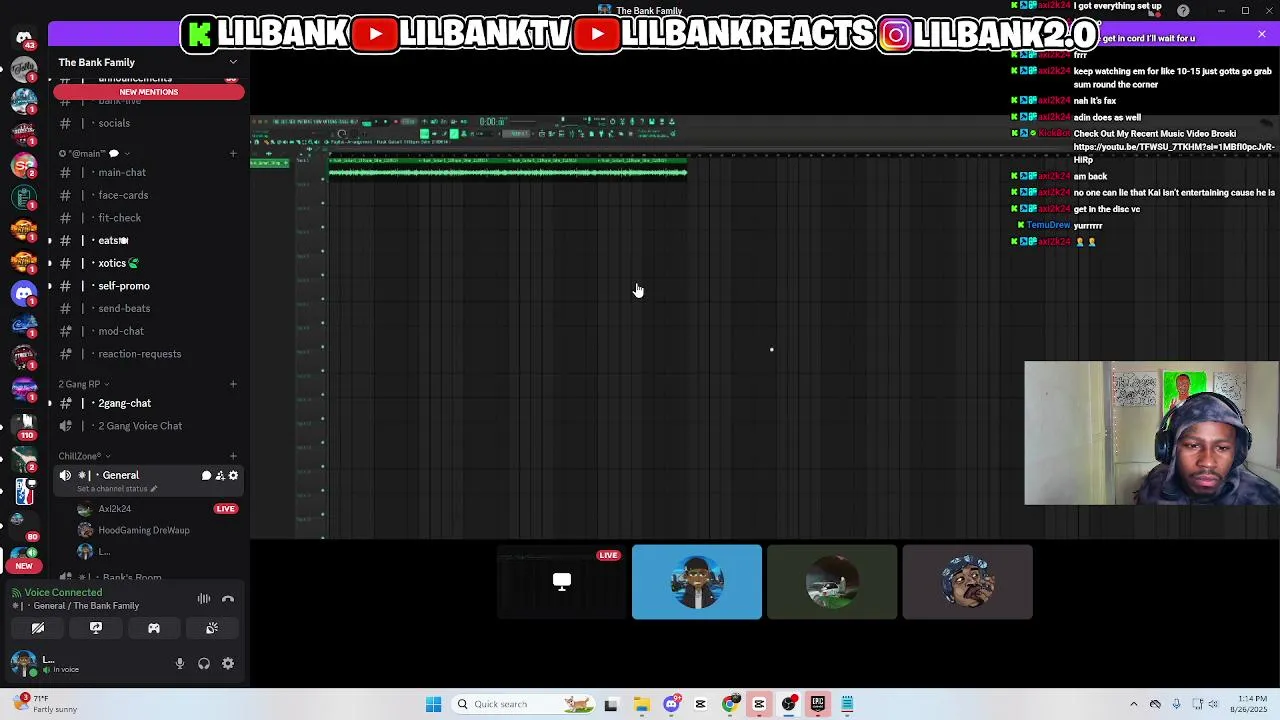This screenshot has height=720, width=1280.
Task: Turn on camera in voice panel
Action: pos(38,628)
